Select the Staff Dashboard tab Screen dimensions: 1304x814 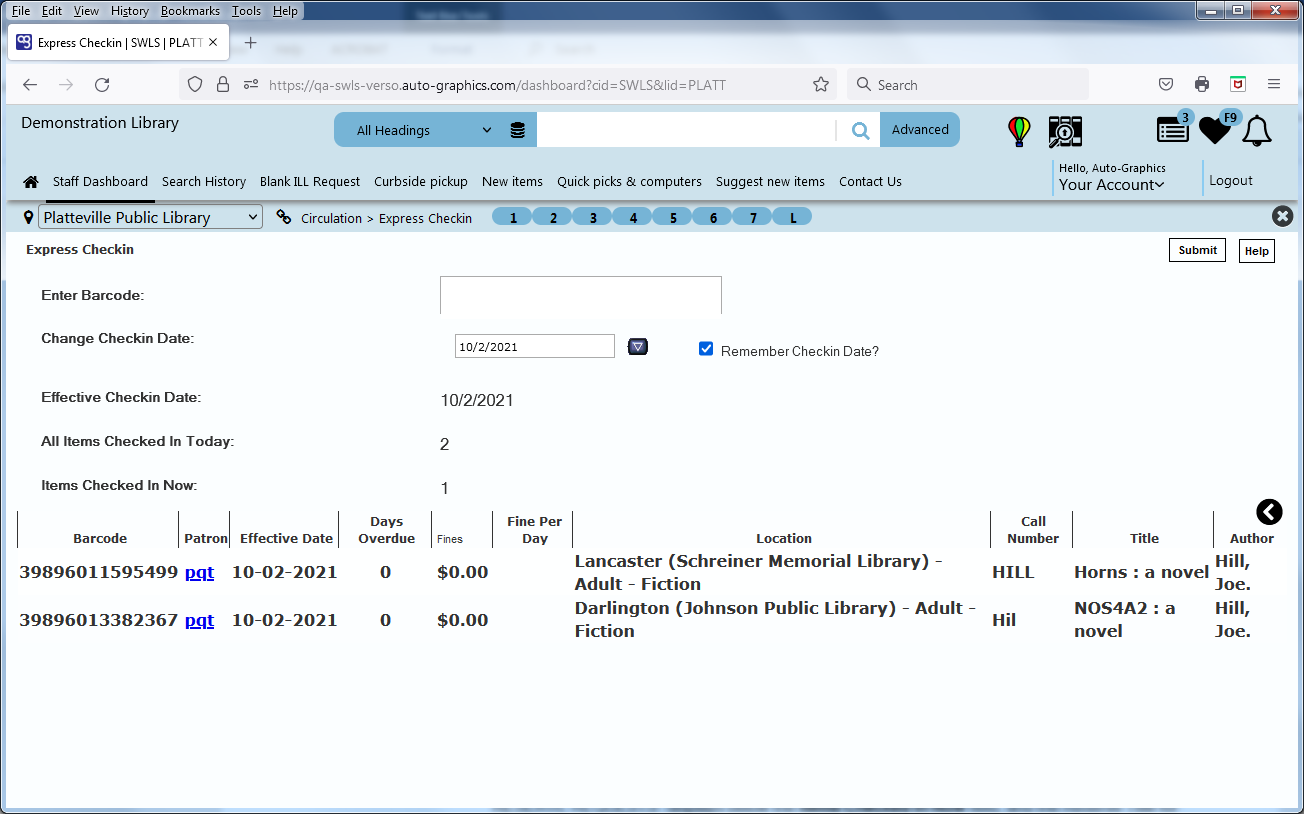[100, 182]
